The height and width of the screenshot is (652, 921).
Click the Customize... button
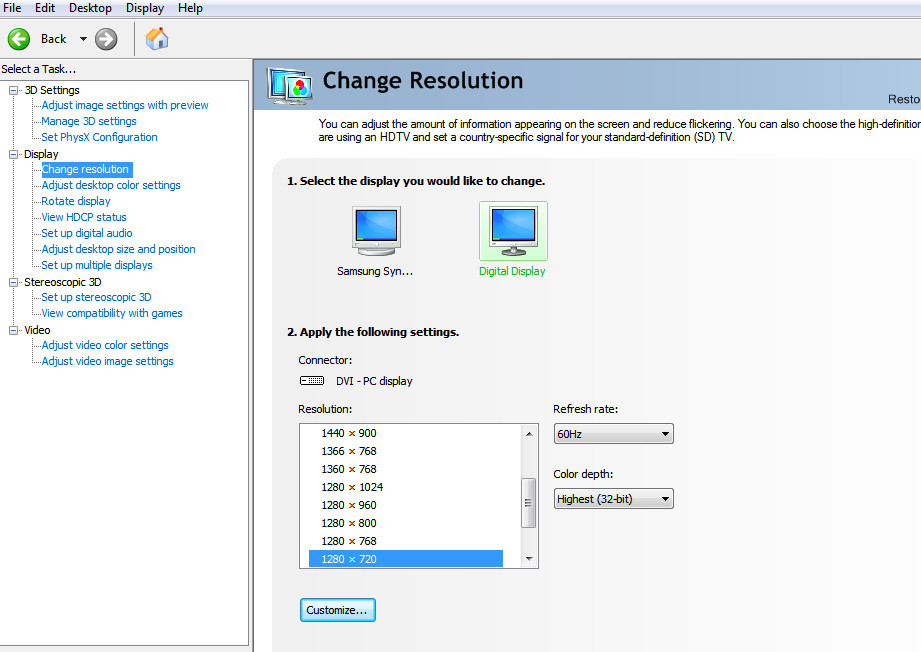point(338,610)
